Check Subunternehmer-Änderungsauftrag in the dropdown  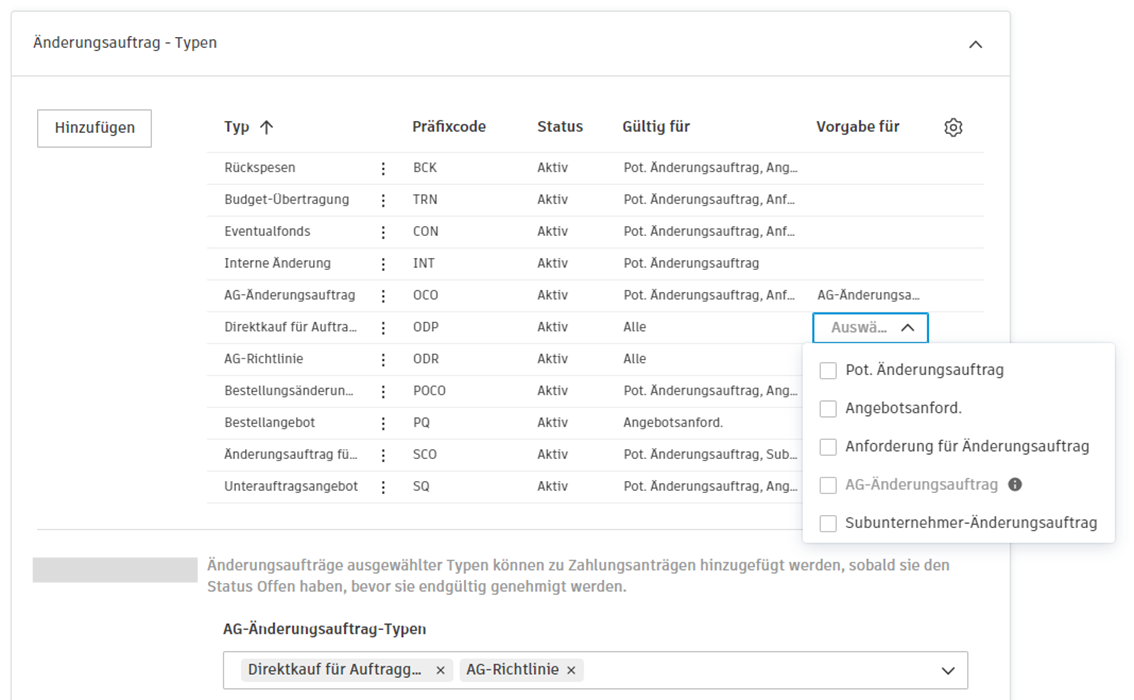pos(828,522)
